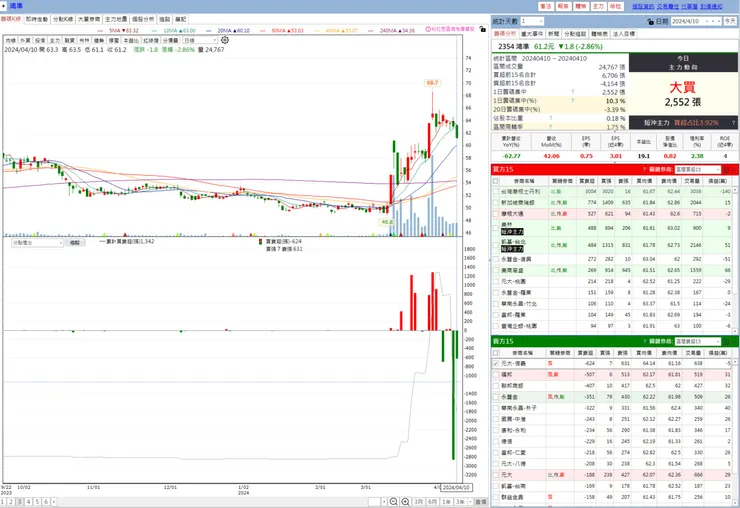Tick the checkbox for 群益金鼎
740x508 pixels.
click(x=496, y=497)
